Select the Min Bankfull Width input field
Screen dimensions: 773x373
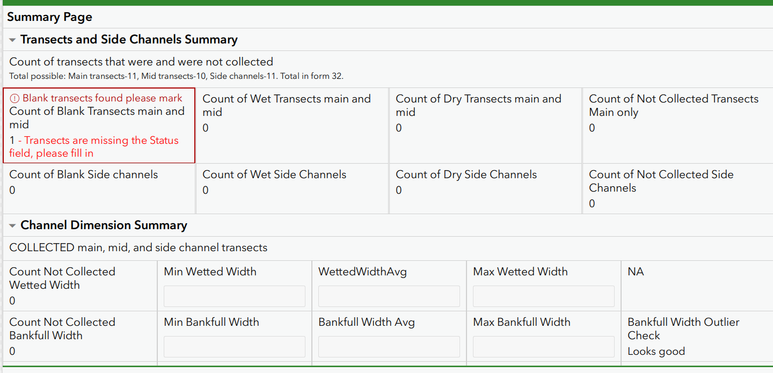234,347
